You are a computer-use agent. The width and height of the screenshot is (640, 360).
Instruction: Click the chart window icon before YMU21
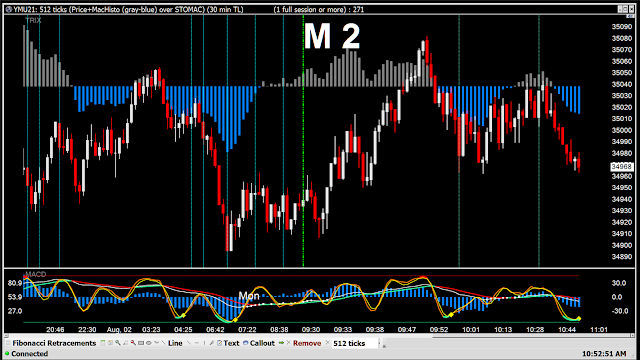[9, 9]
